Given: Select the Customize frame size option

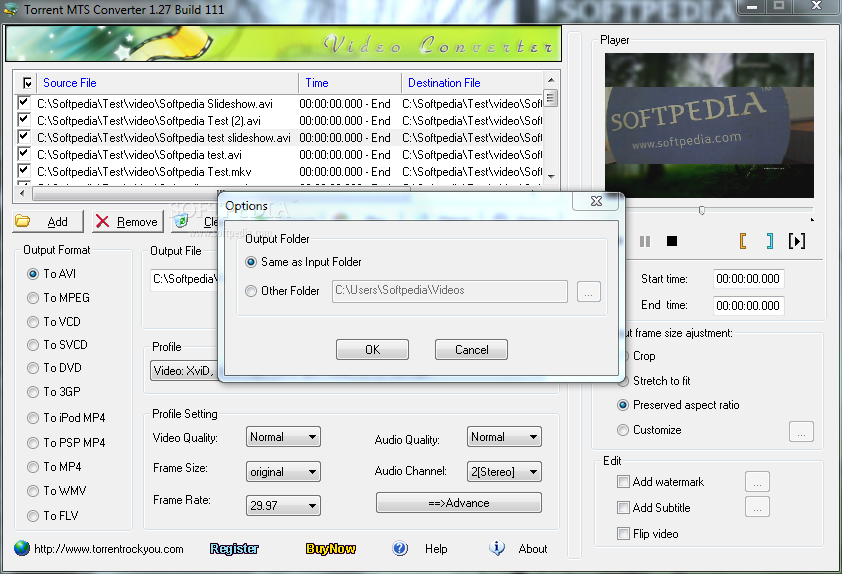Looking at the screenshot, I should 622,430.
